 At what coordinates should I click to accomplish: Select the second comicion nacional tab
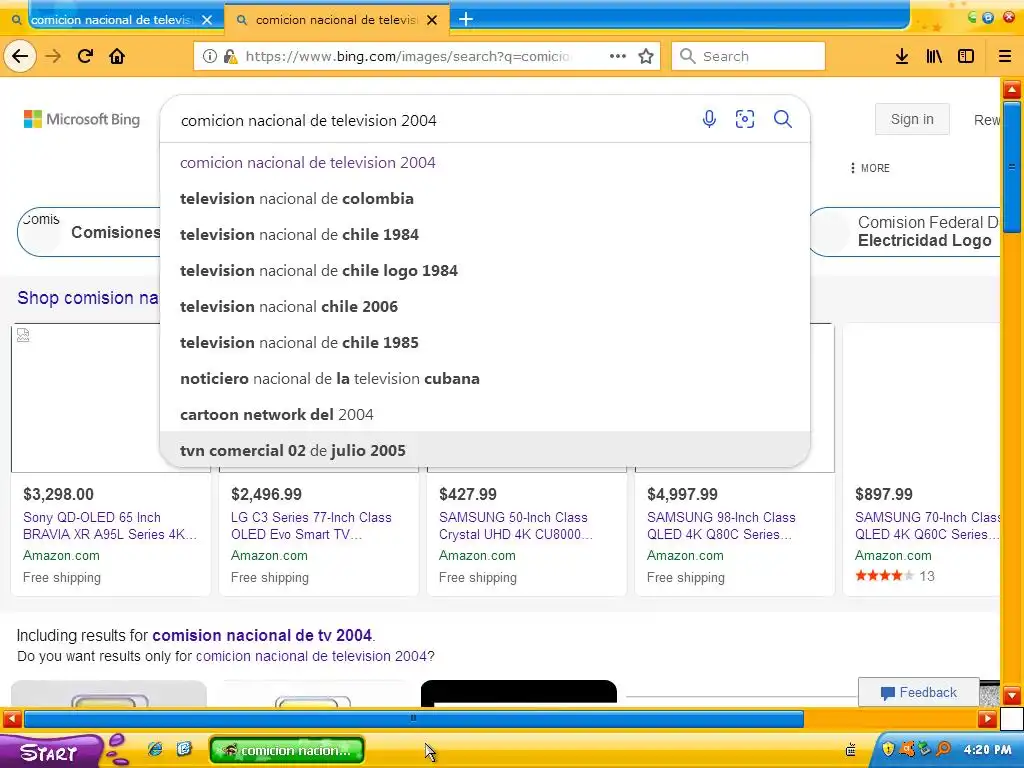pyautogui.click(x=336, y=20)
